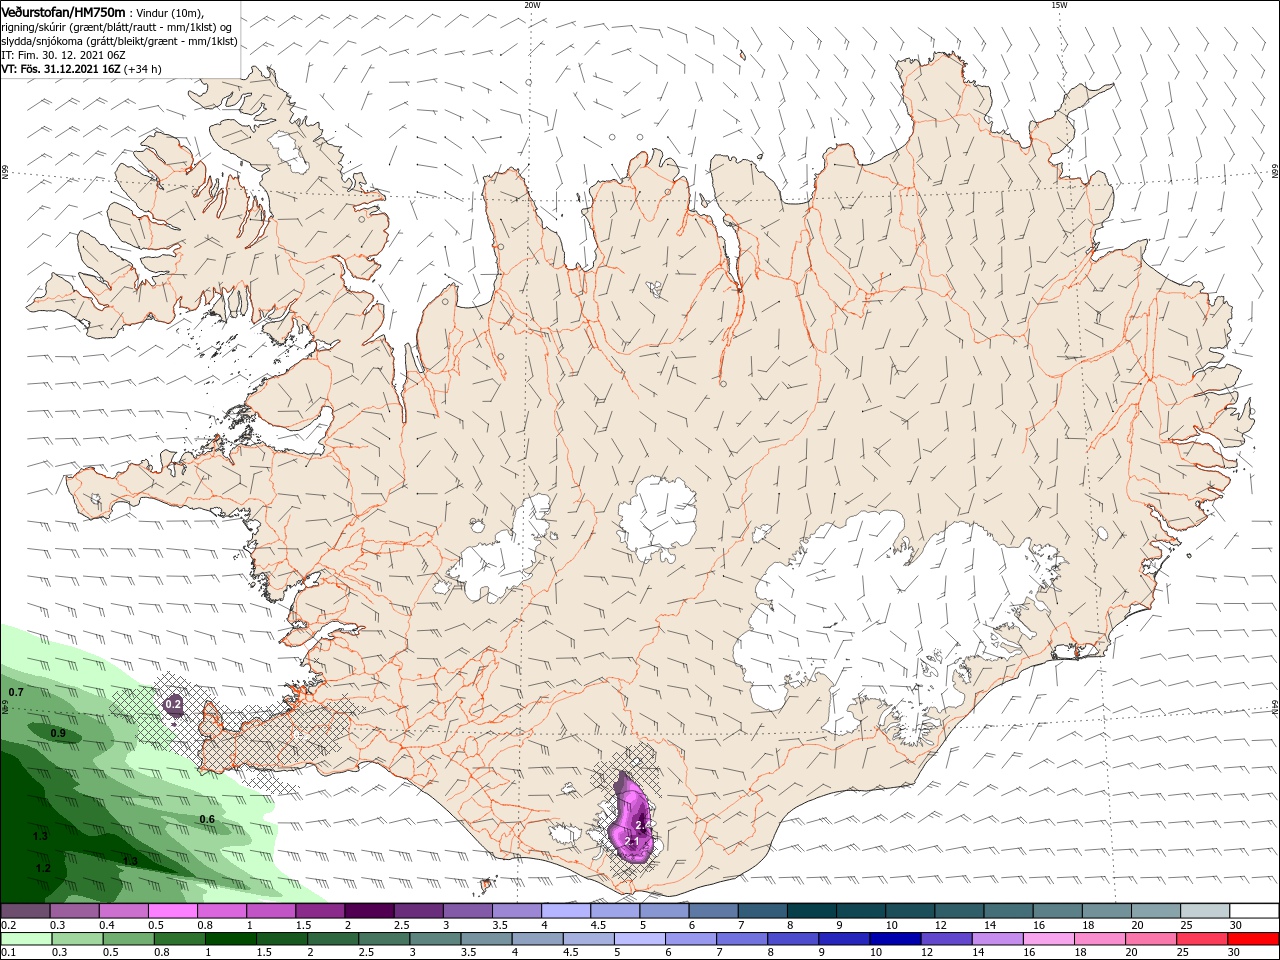Pick light gray upper swatch between 25 and 30
This screenshot has height=960, width=1280.
tap(1204, 911)
